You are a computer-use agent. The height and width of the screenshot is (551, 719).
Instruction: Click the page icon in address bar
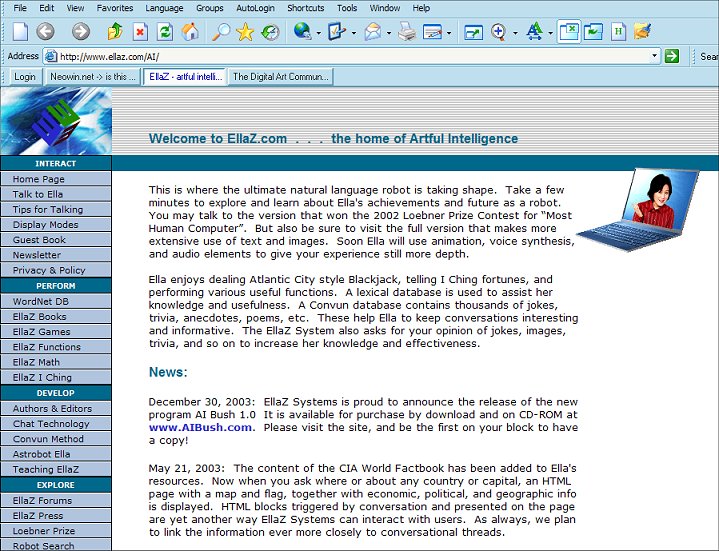[51, 56]
